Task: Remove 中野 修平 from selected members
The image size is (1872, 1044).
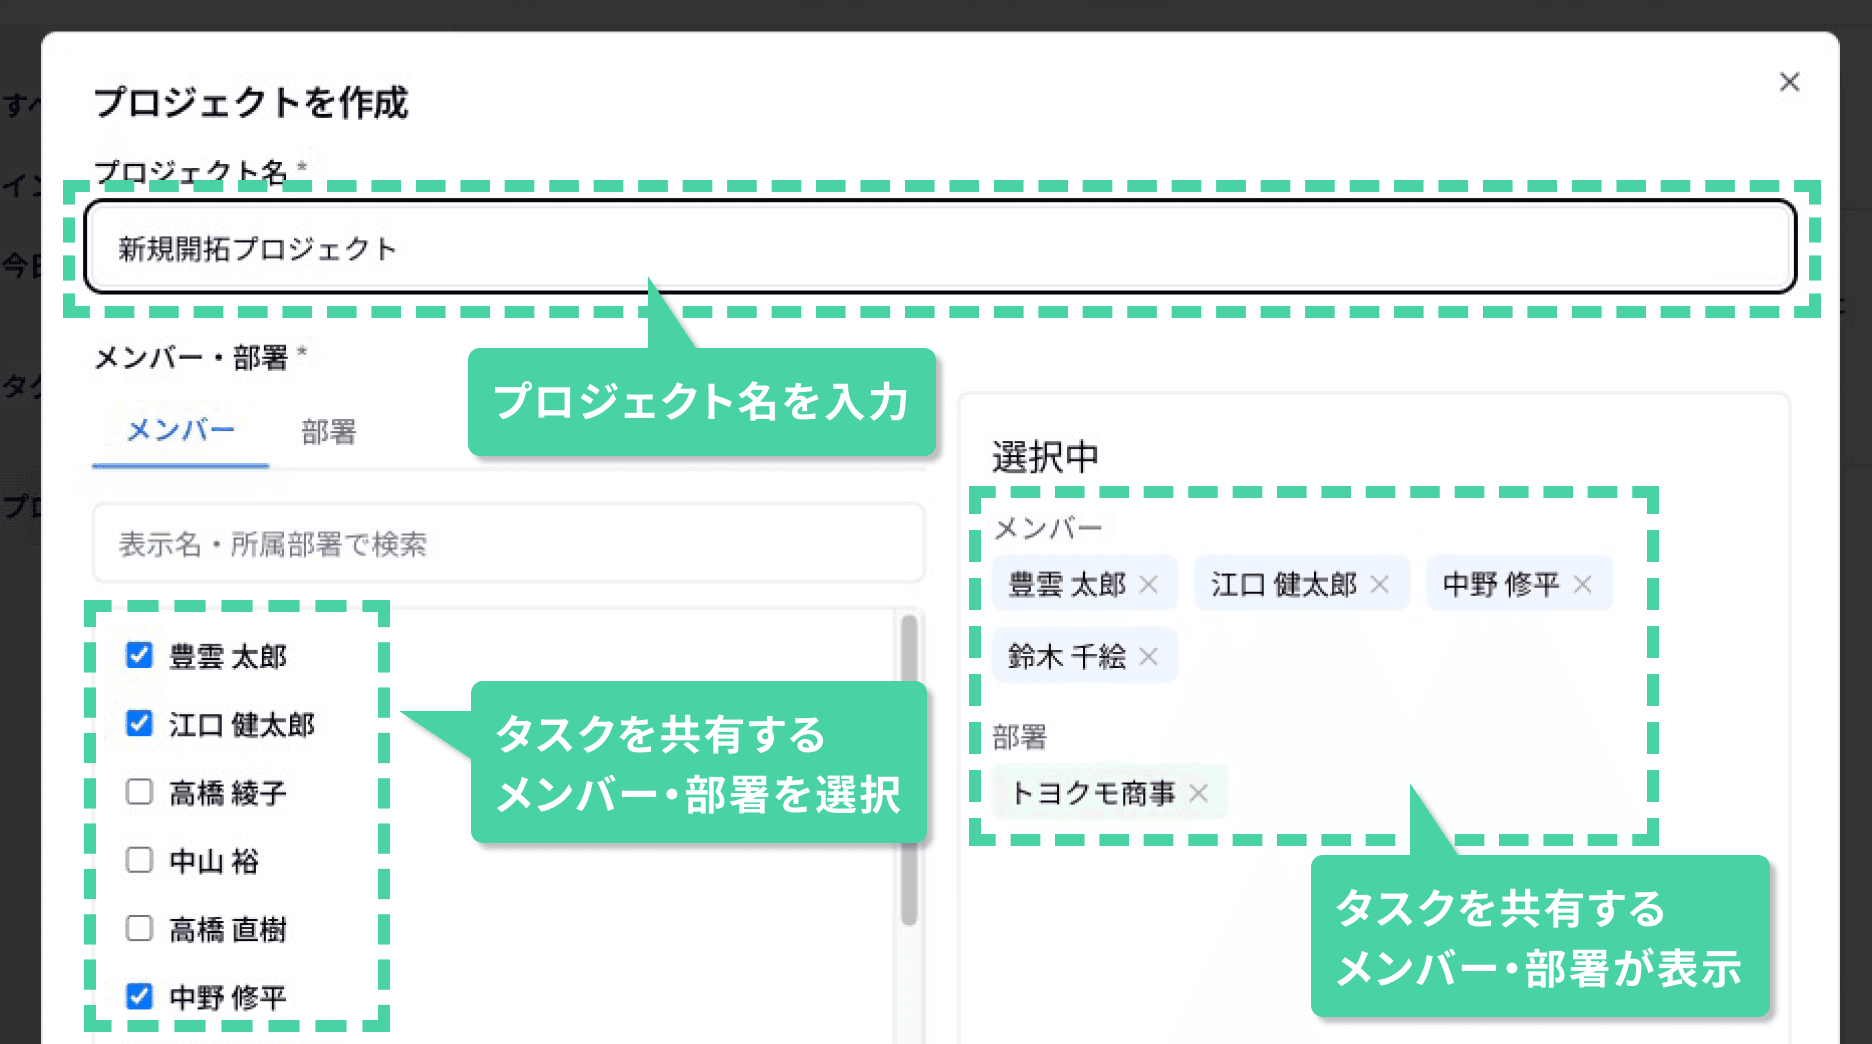Action: tap(1582, 583)
